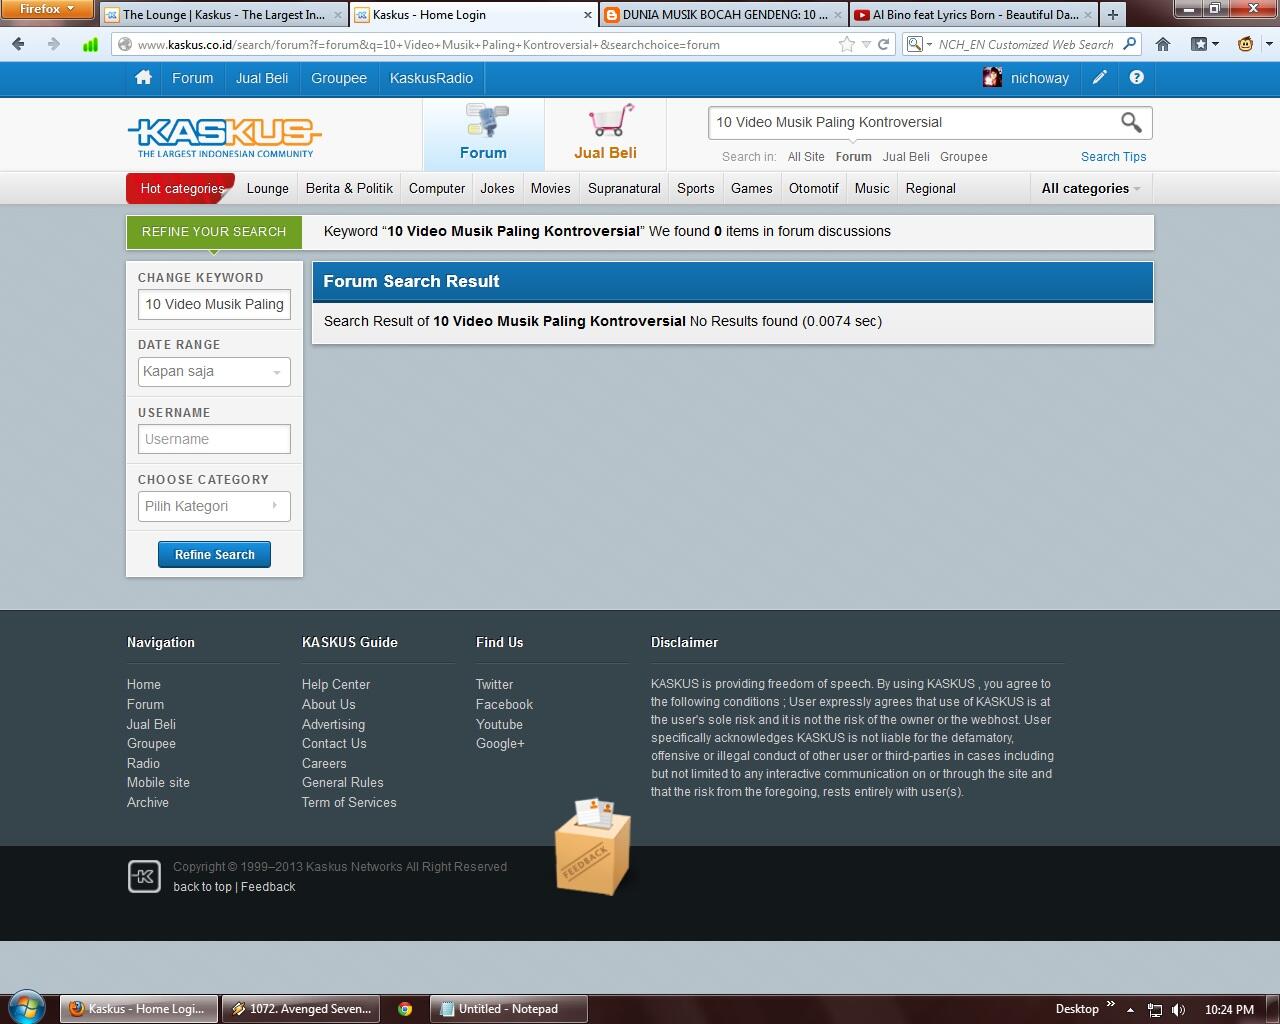Bookmark page with star icon

847,44
